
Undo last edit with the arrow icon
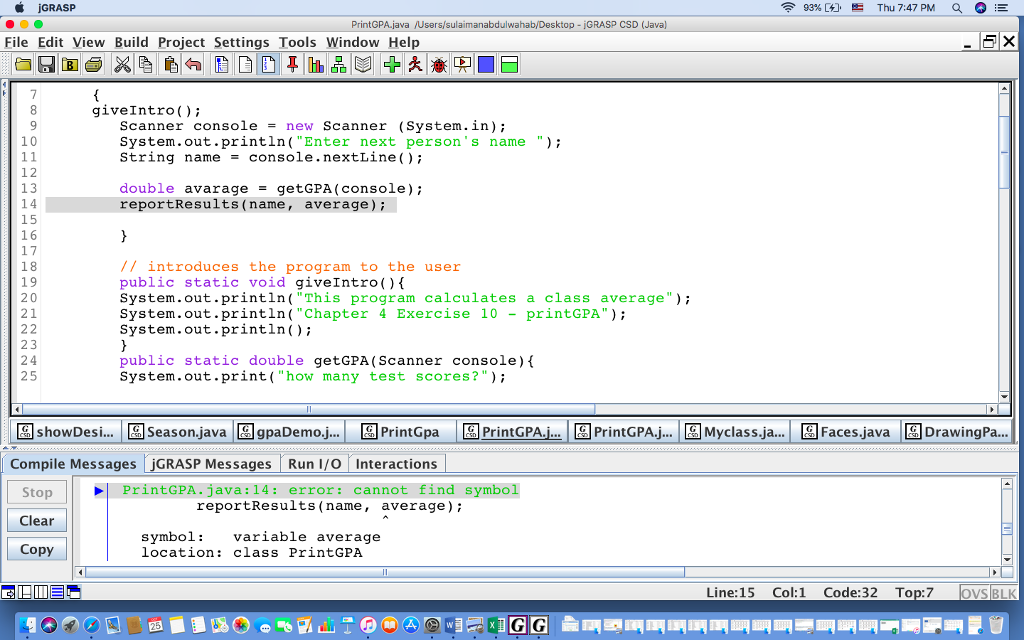point(193,64)
